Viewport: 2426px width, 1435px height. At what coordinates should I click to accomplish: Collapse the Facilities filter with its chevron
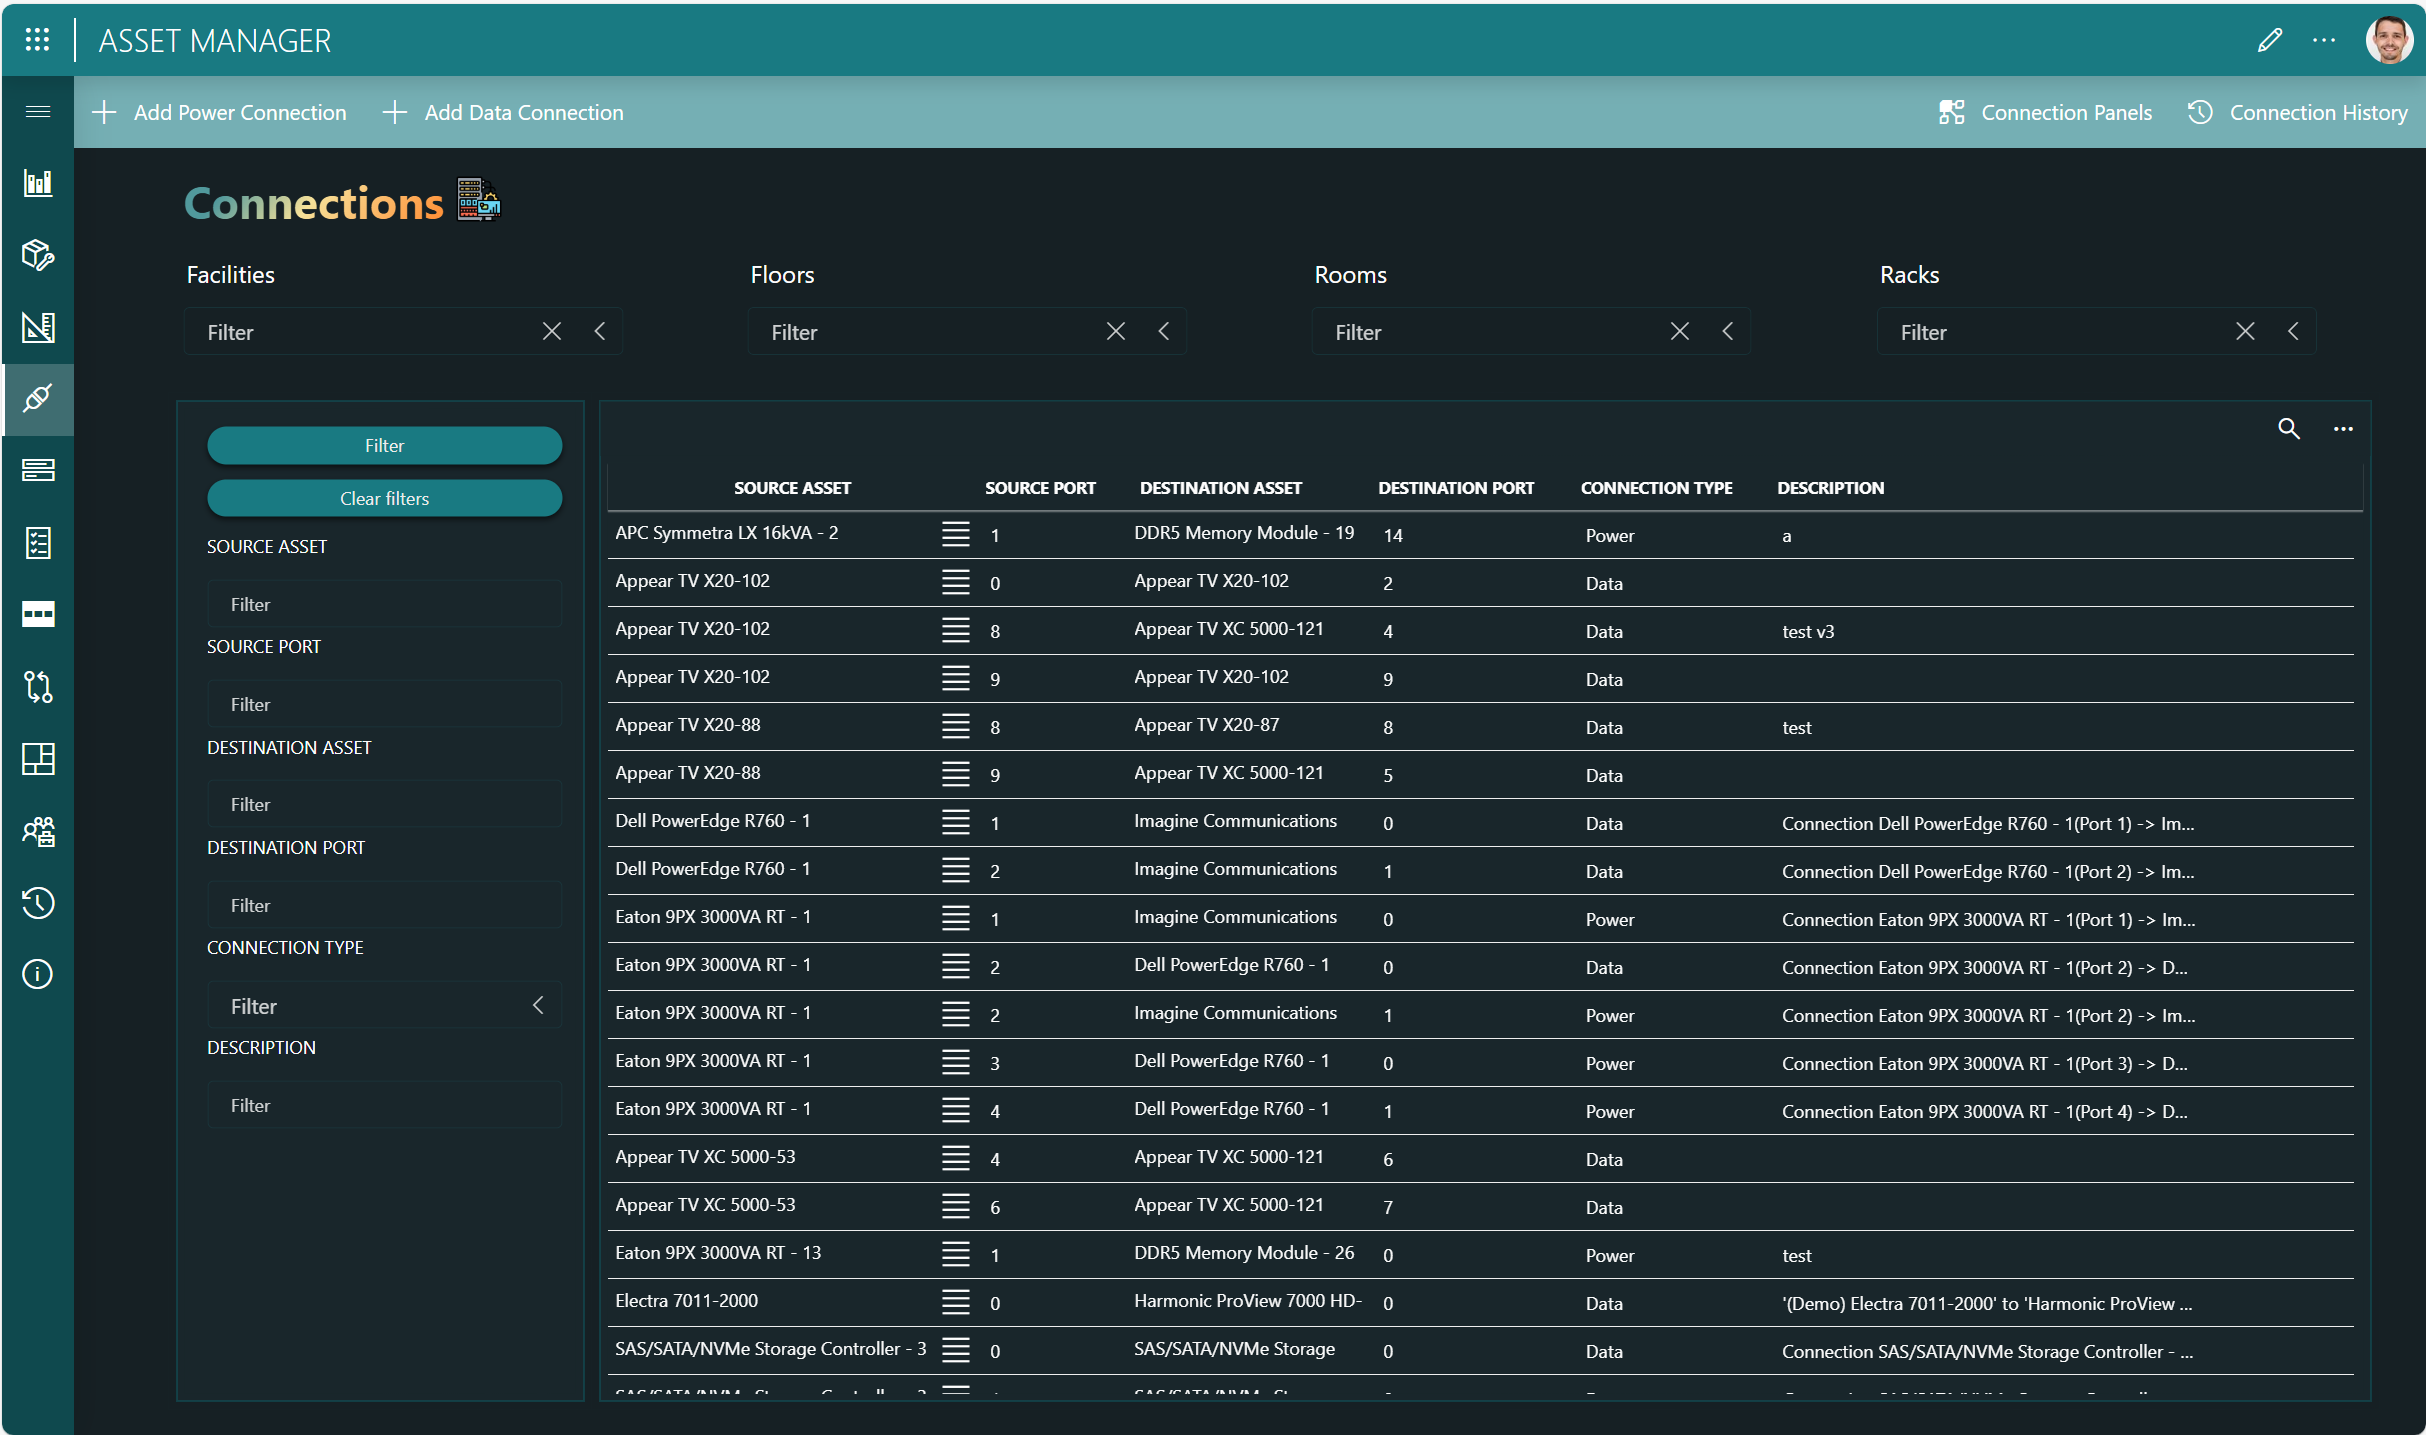click(600, 331)
